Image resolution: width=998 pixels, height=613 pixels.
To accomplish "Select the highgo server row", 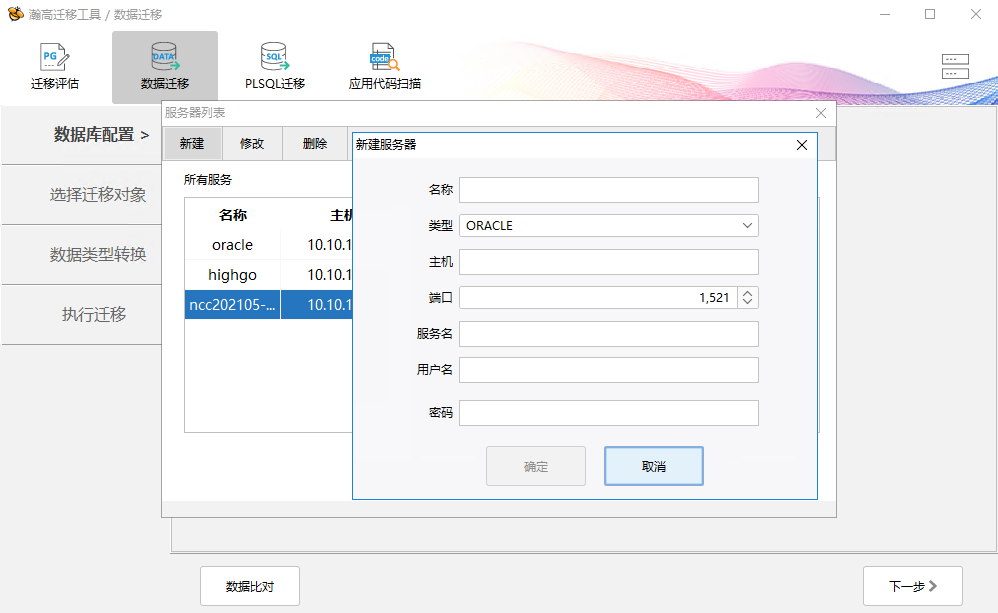I will pyautogui.click(x=269, y=275).
